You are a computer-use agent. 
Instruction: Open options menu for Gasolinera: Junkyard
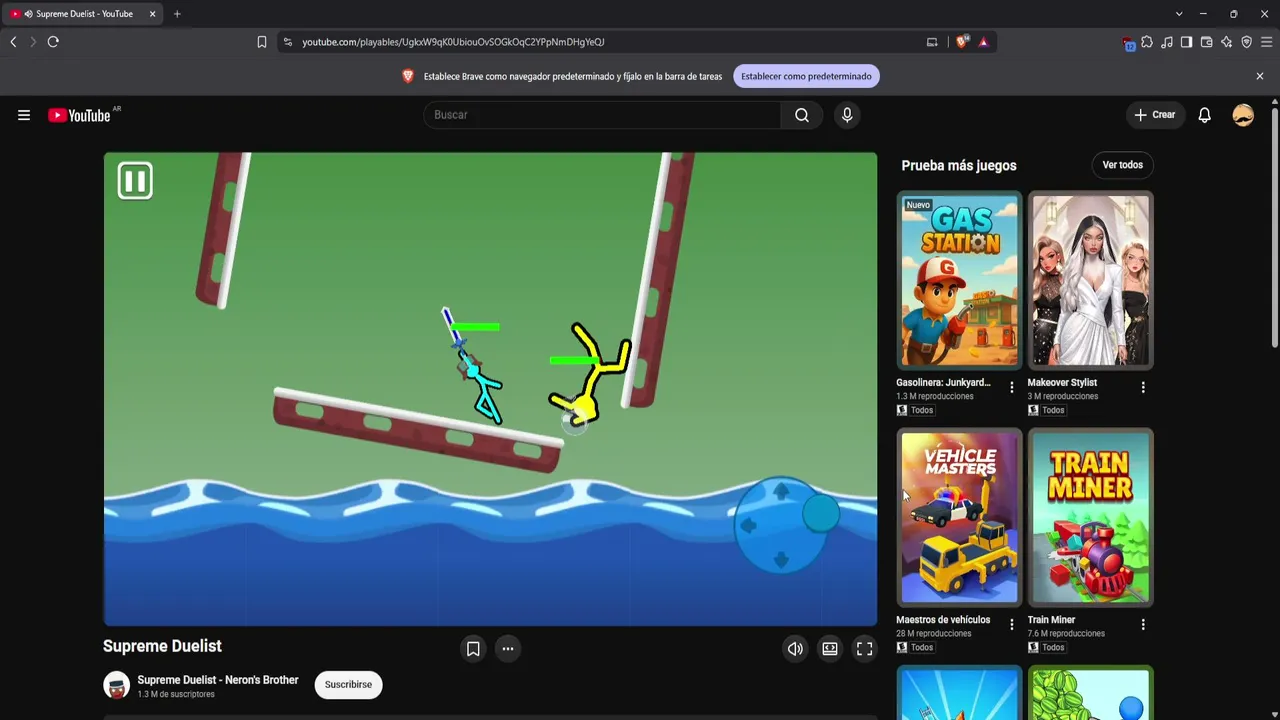tap(1012, 387)
